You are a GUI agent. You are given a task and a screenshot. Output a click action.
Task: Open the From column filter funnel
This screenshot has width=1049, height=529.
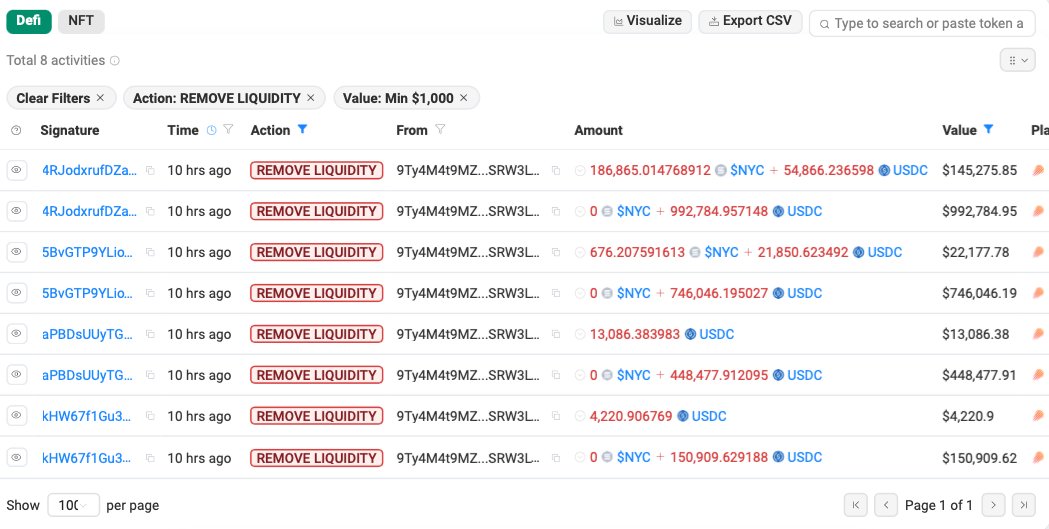pyautogui.click(x=440, y=130)
